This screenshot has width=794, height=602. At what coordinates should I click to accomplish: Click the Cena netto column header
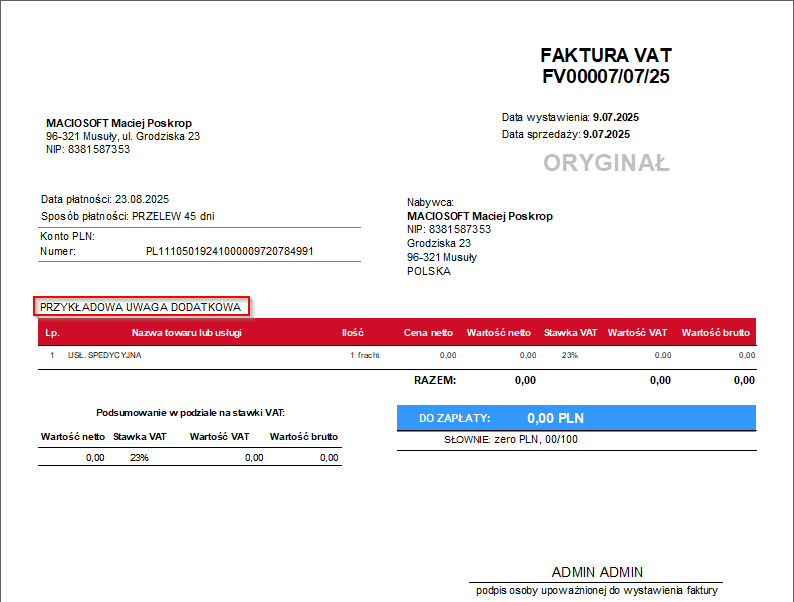(x=428, y=332)
